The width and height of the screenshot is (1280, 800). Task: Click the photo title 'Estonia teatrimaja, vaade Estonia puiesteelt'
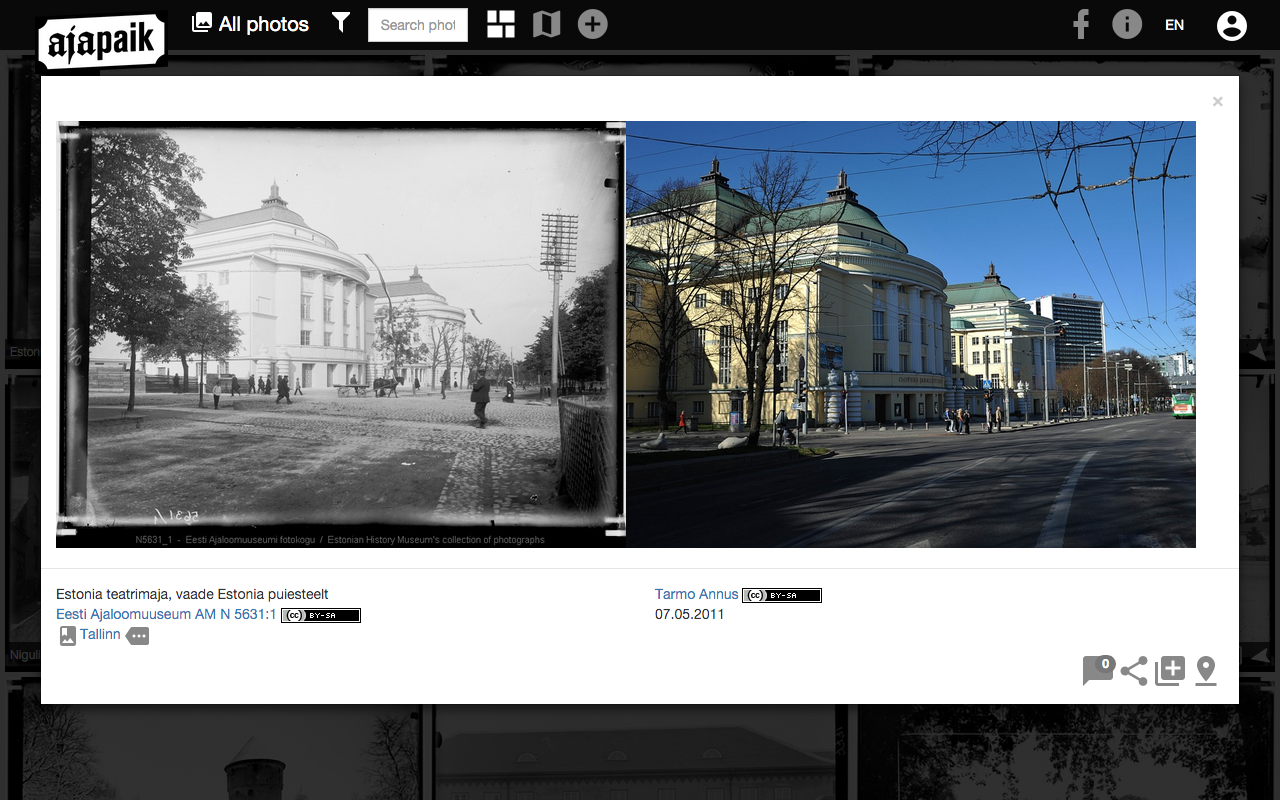[x=192, y=594]
